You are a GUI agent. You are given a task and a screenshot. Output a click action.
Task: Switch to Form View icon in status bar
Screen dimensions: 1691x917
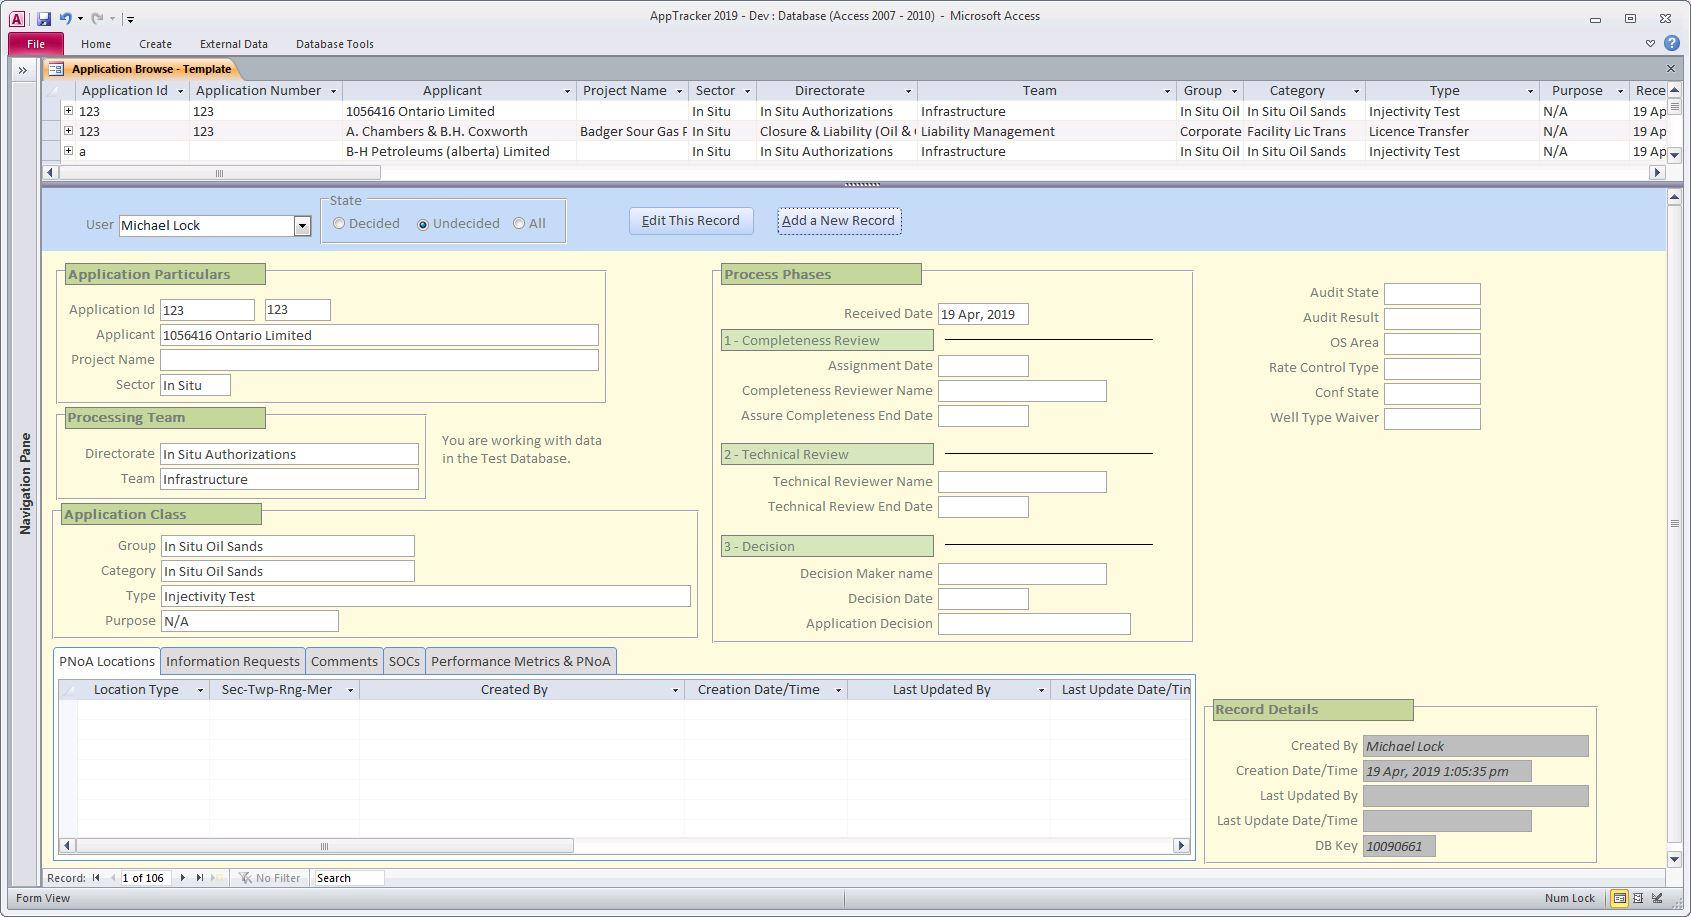click(x=1619, y=898)
